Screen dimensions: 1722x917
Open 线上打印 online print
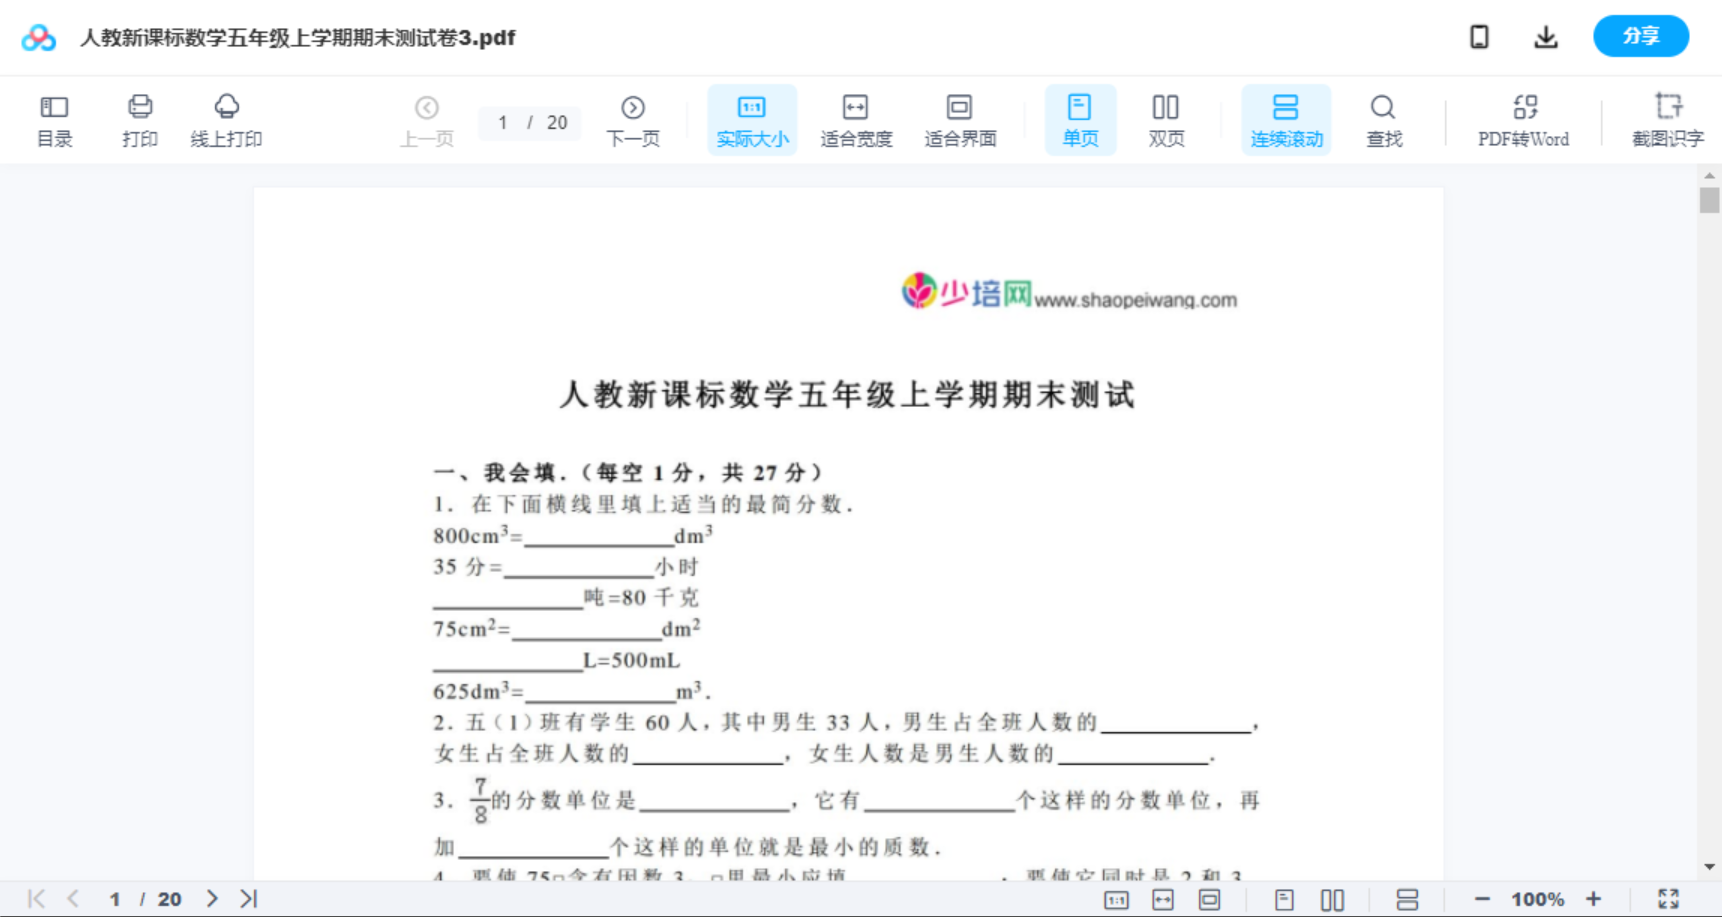pyautogui.click(x=226, y=119)
